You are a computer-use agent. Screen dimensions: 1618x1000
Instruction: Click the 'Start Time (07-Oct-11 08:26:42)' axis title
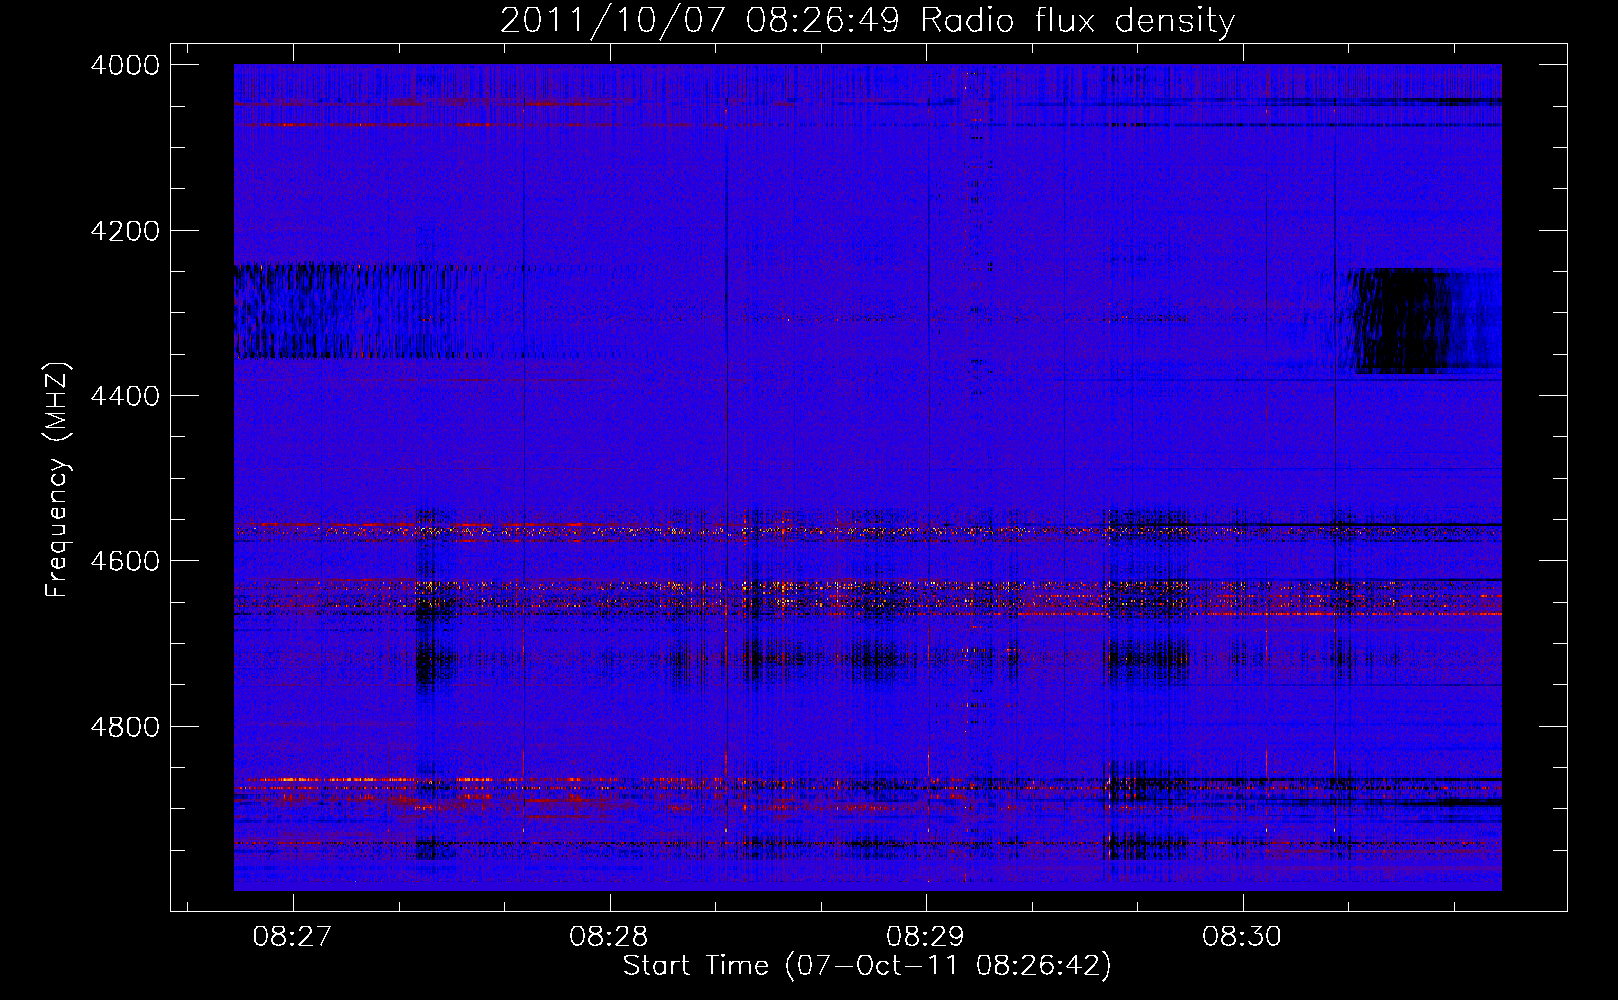(867, 966)
